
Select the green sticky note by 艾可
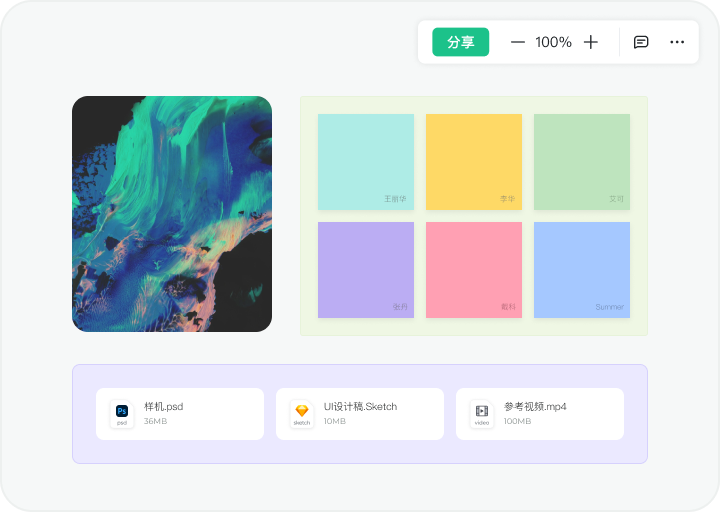[x=582, y=162]
